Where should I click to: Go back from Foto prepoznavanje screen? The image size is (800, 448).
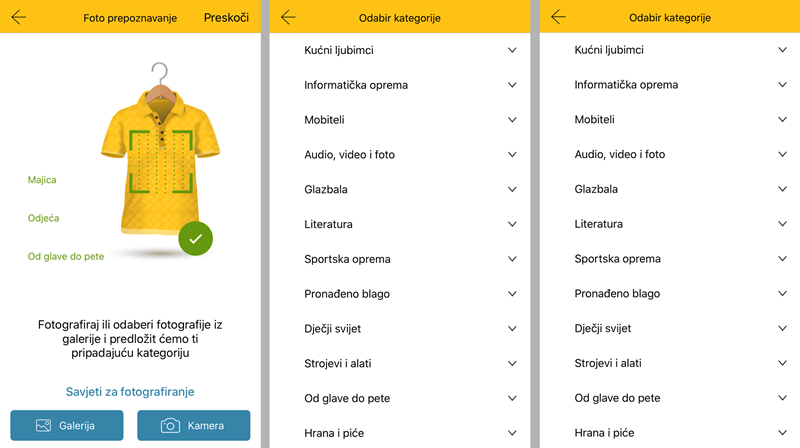coord(19,17)
